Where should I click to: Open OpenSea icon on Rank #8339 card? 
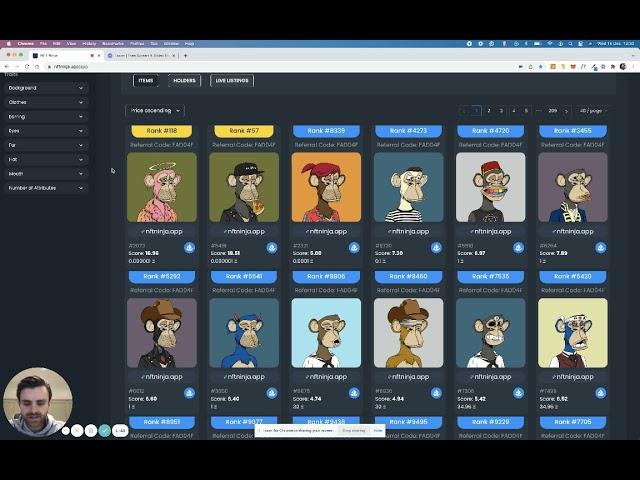354,248
